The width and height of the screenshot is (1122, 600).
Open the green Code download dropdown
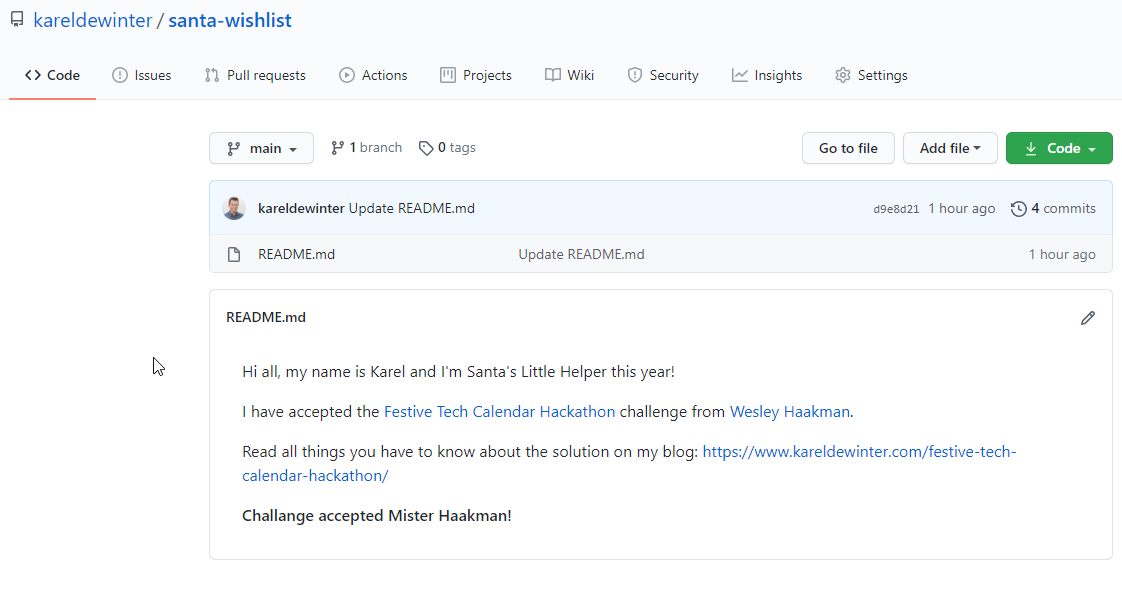click(x=1059, y=148)
